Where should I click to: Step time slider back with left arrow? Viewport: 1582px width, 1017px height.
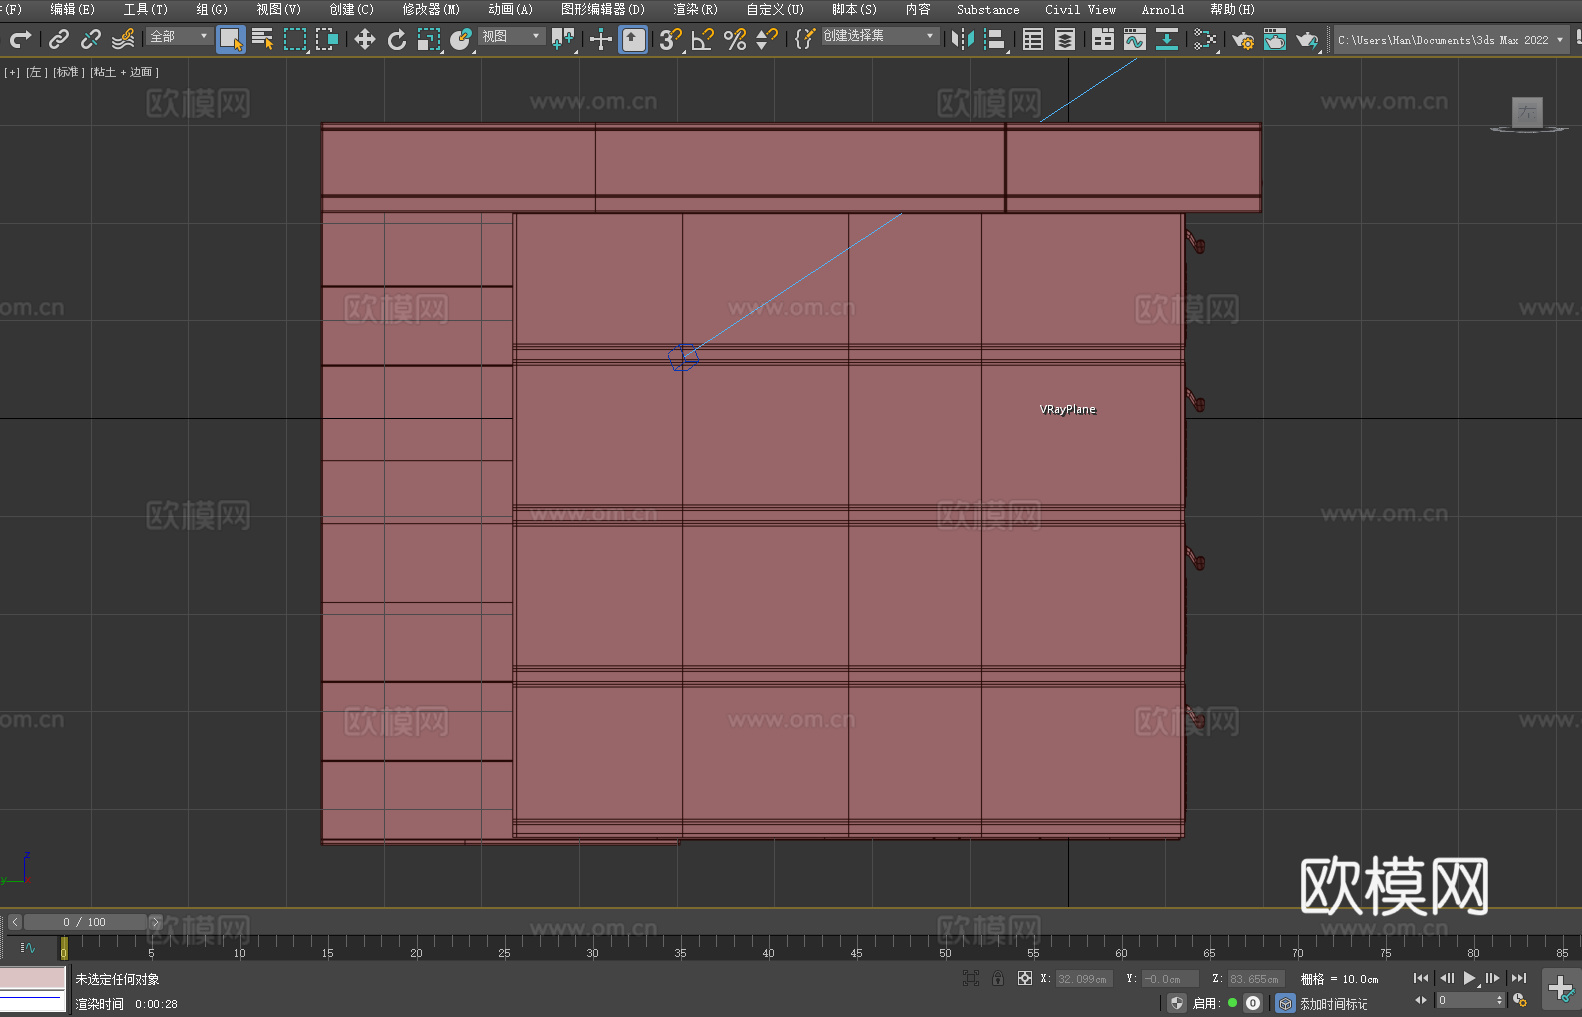pyautogui.click(x=14, y=922)
